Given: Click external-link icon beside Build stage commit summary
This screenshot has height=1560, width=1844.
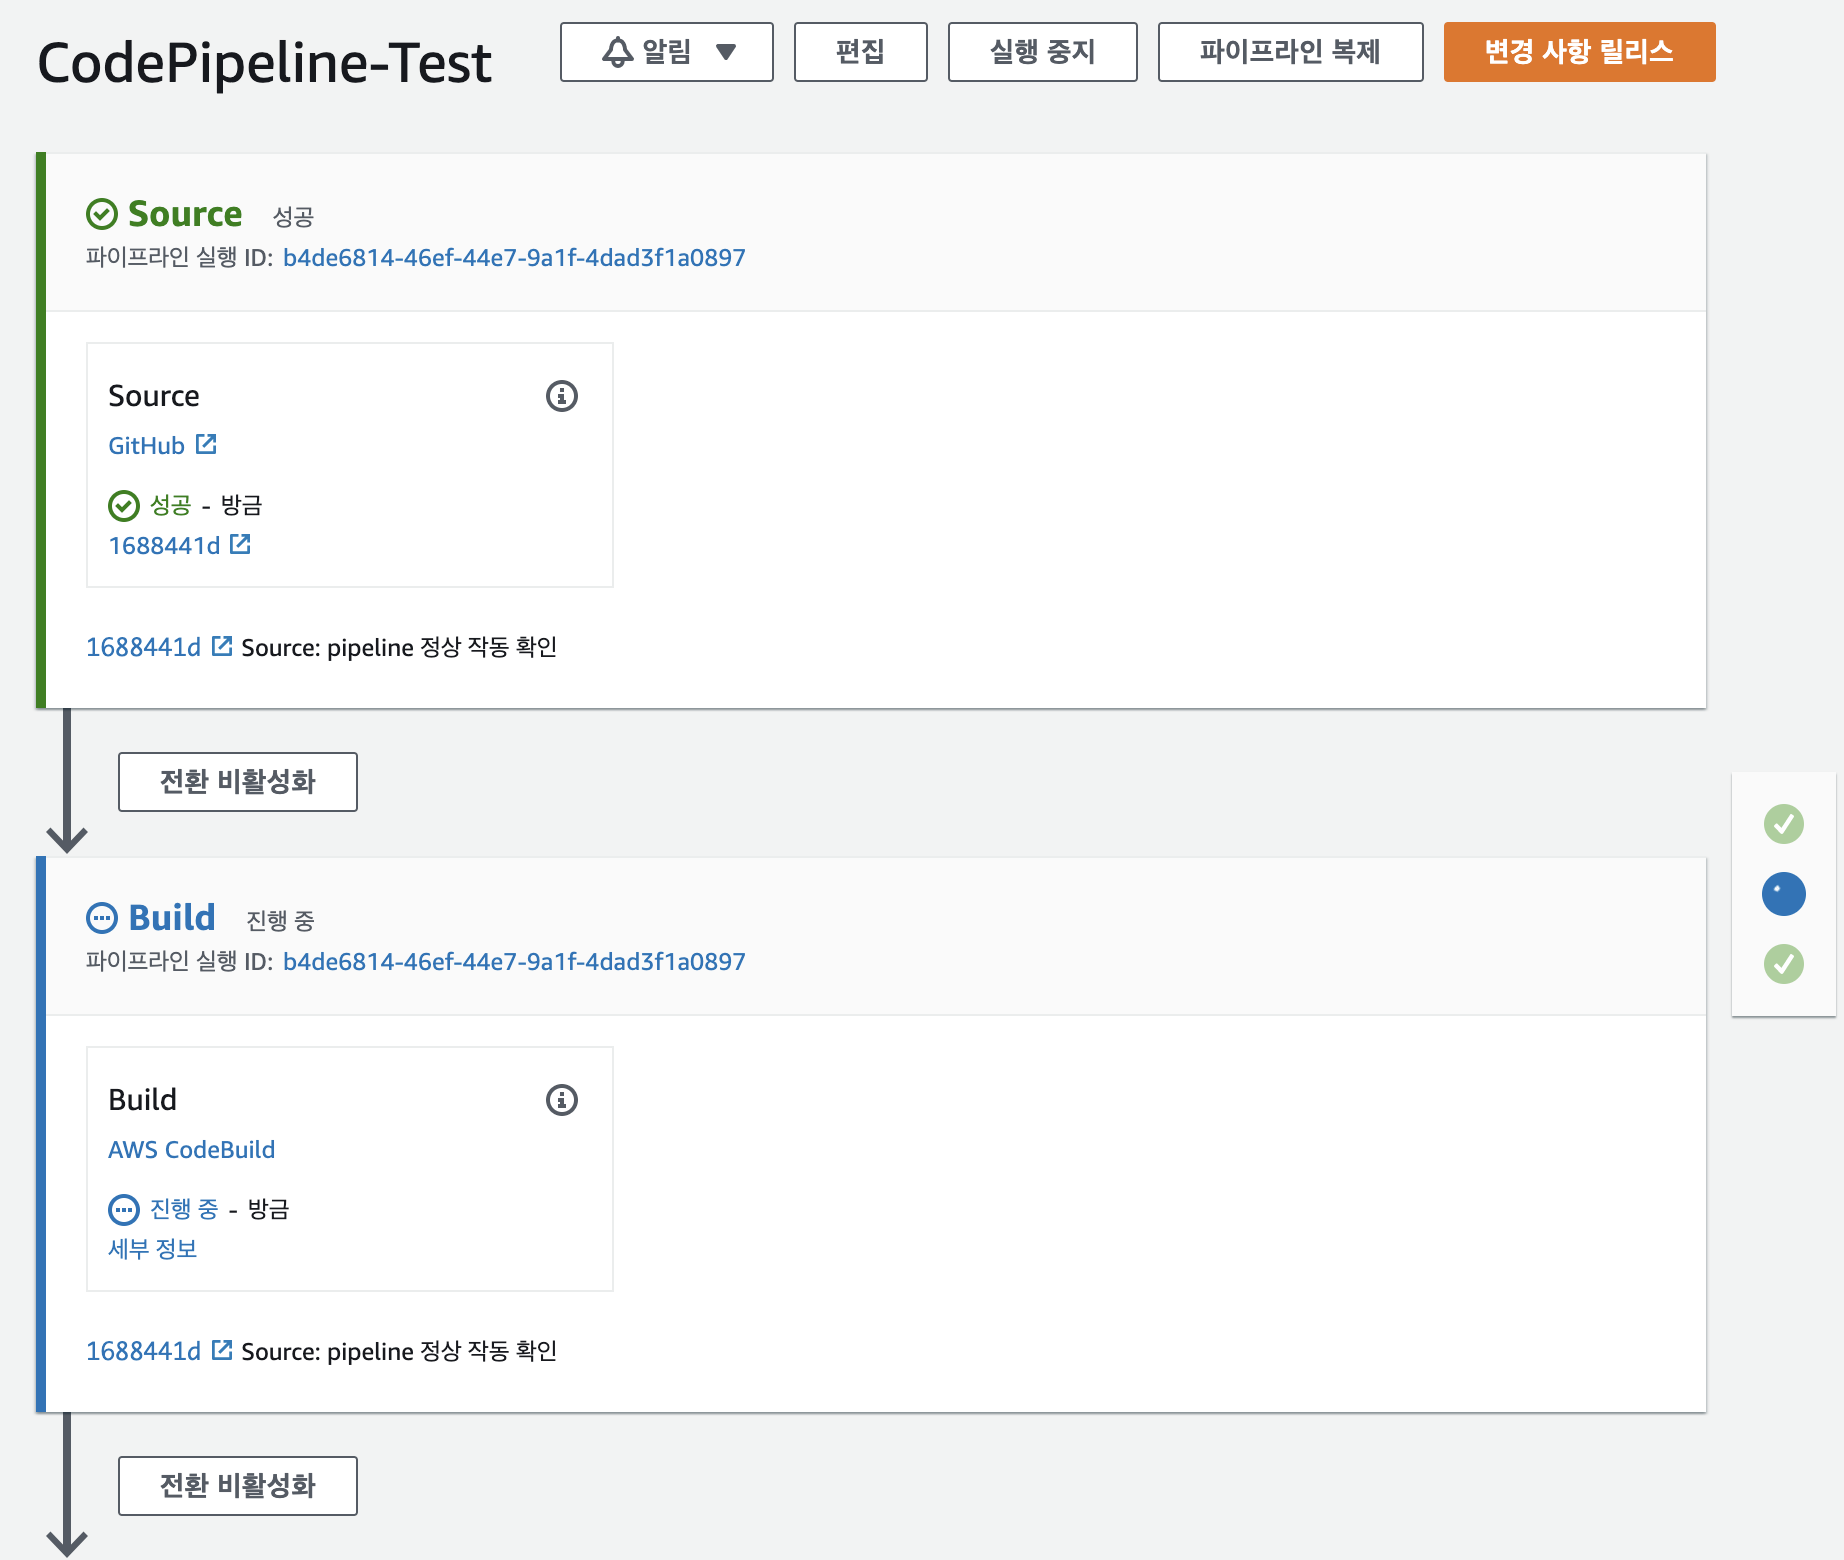Looking at the screenshot, I should pyautogui.click(x=222, y=1350).
